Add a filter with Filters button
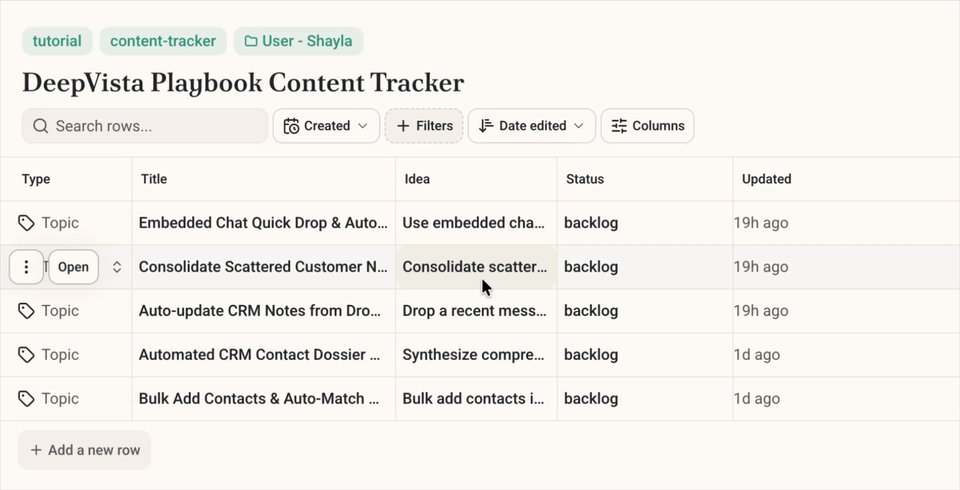960x490 pixels. pos(424,126)
